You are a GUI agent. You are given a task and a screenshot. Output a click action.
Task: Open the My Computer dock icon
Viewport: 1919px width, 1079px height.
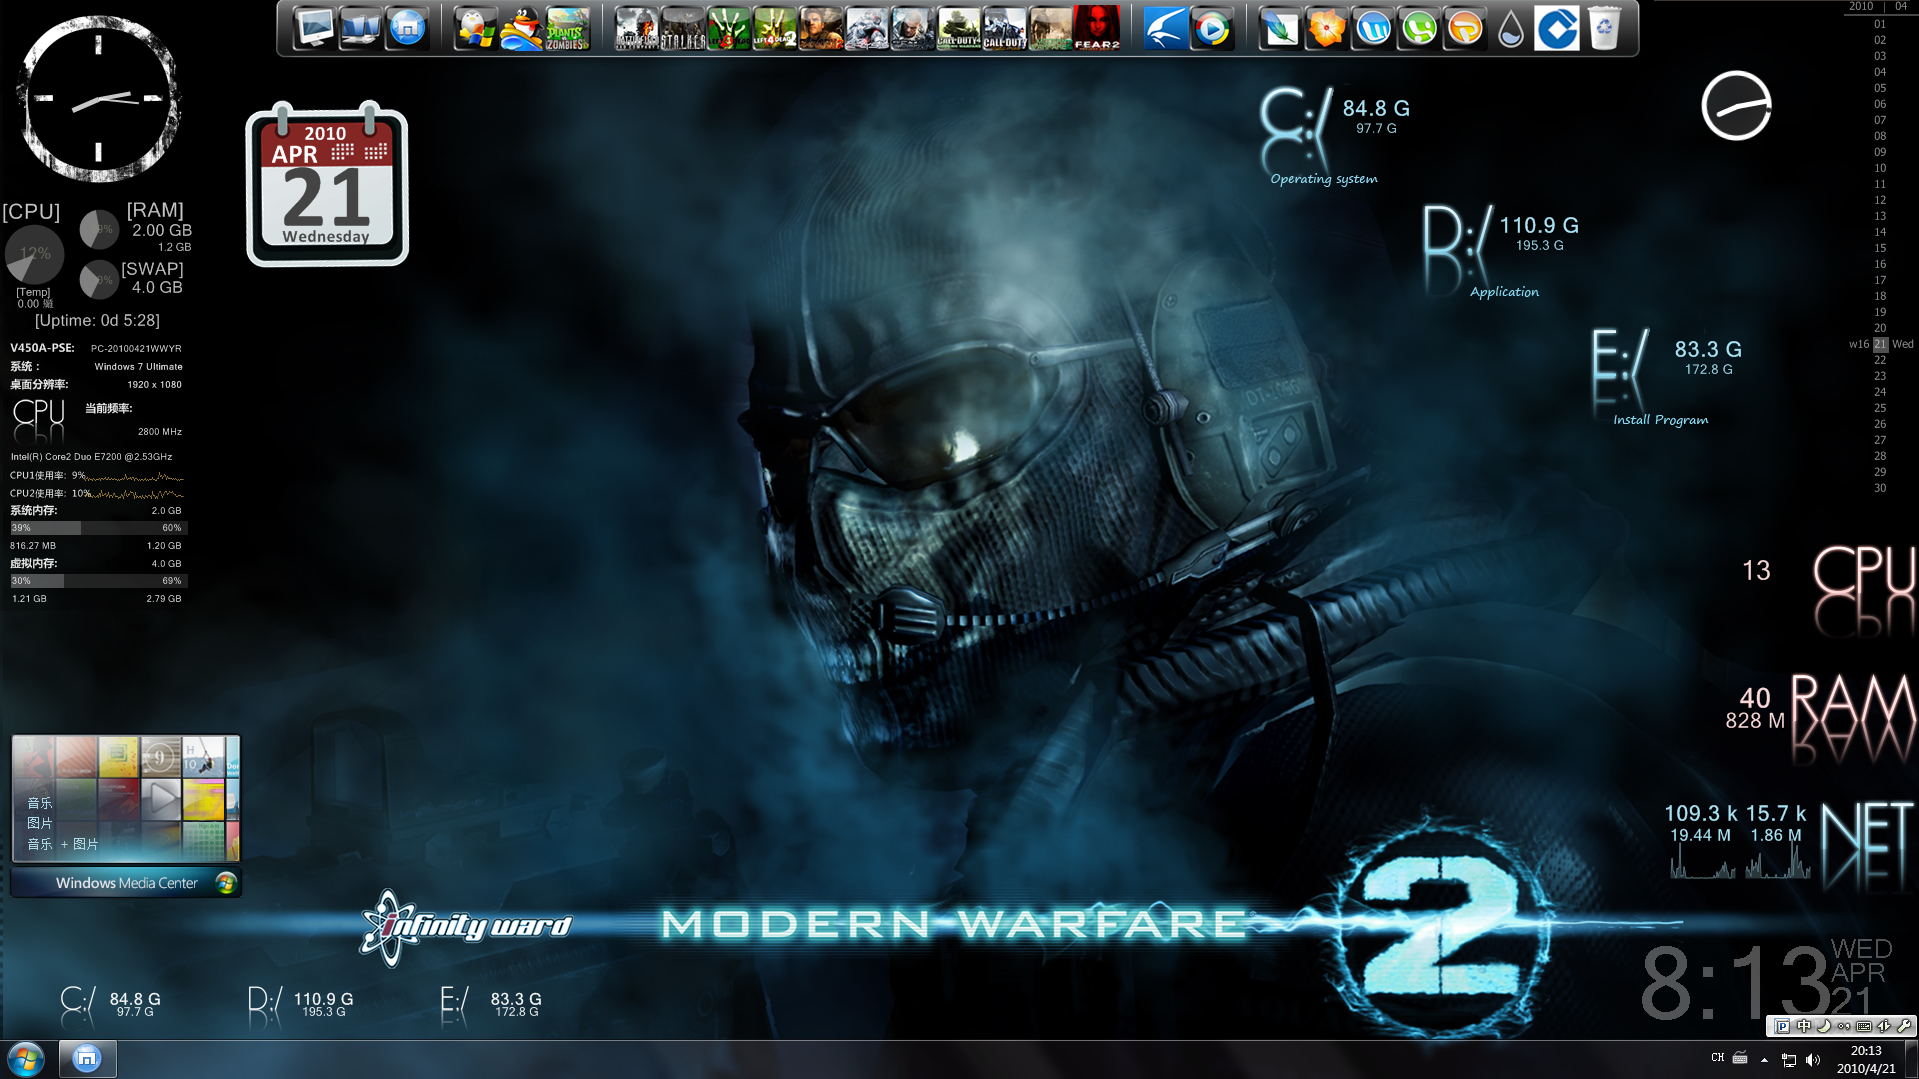pos(313,28)
